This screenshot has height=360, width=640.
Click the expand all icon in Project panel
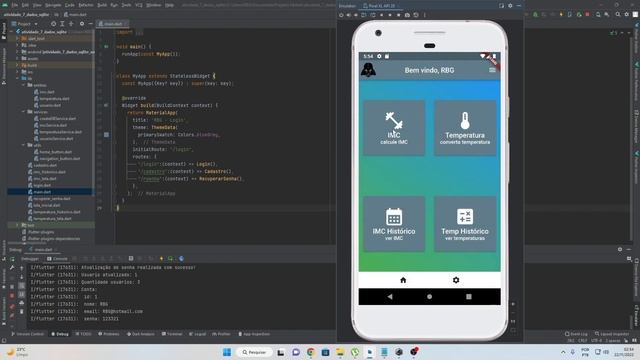pos(62,24)
